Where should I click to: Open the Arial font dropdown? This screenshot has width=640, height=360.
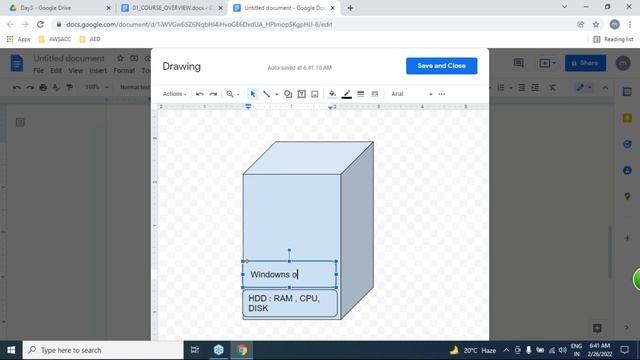[411, 94]
